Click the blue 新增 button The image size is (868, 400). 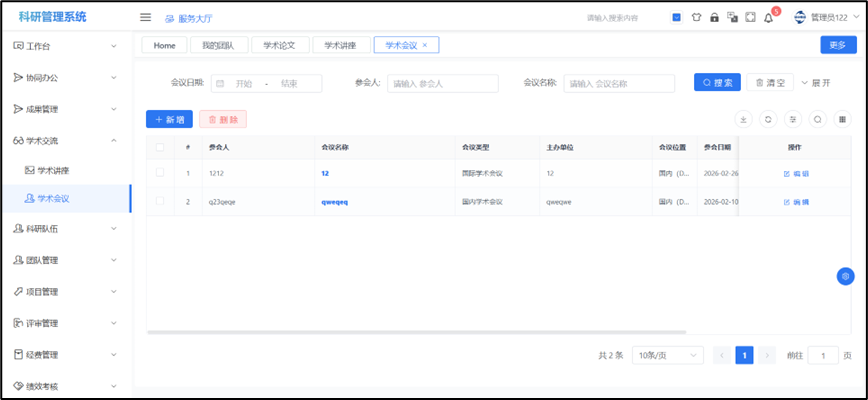[x=169, y=119]
